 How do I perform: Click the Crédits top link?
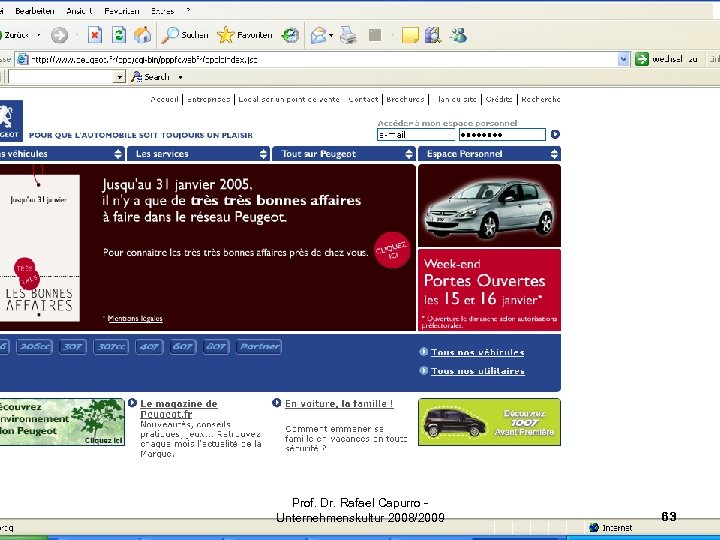point(499,99)
